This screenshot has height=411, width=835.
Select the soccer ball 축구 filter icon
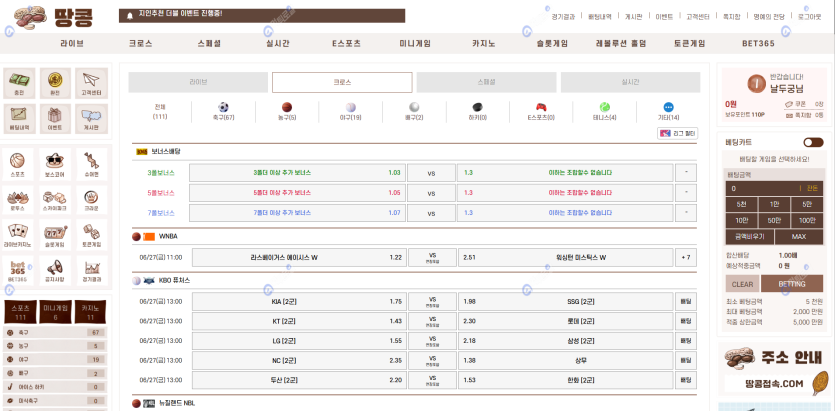point(223,107)
